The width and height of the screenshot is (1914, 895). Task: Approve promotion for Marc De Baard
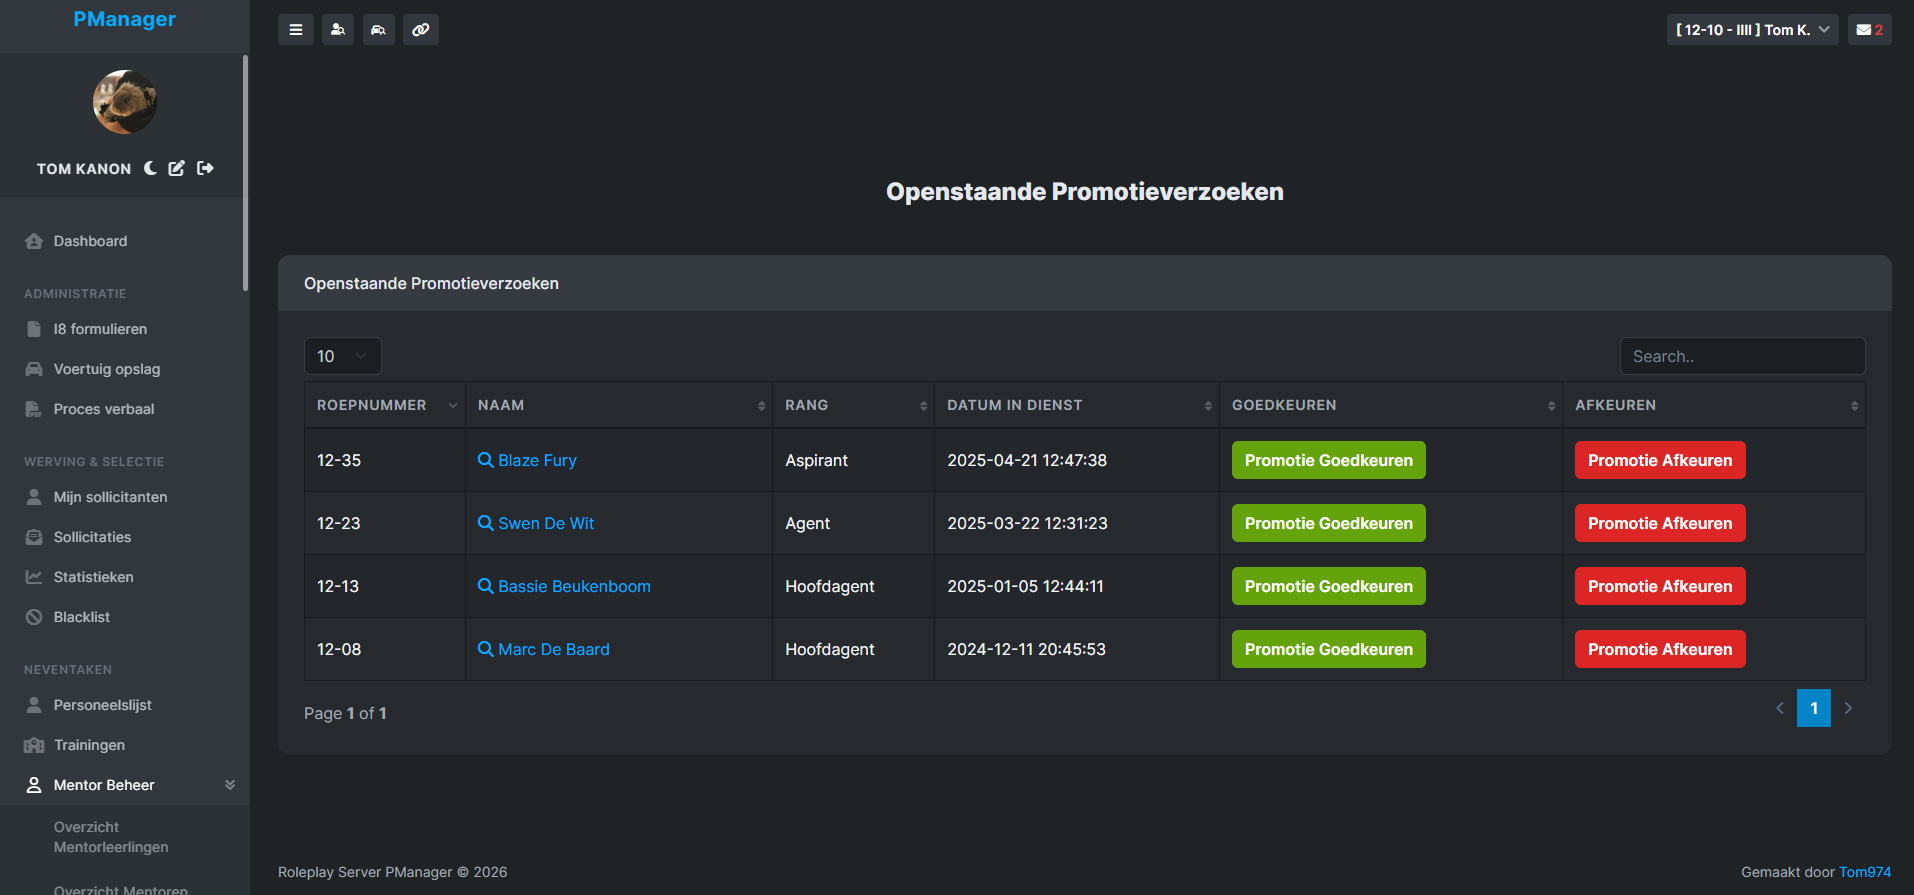pyautogui.click(x=1329, y=649)
